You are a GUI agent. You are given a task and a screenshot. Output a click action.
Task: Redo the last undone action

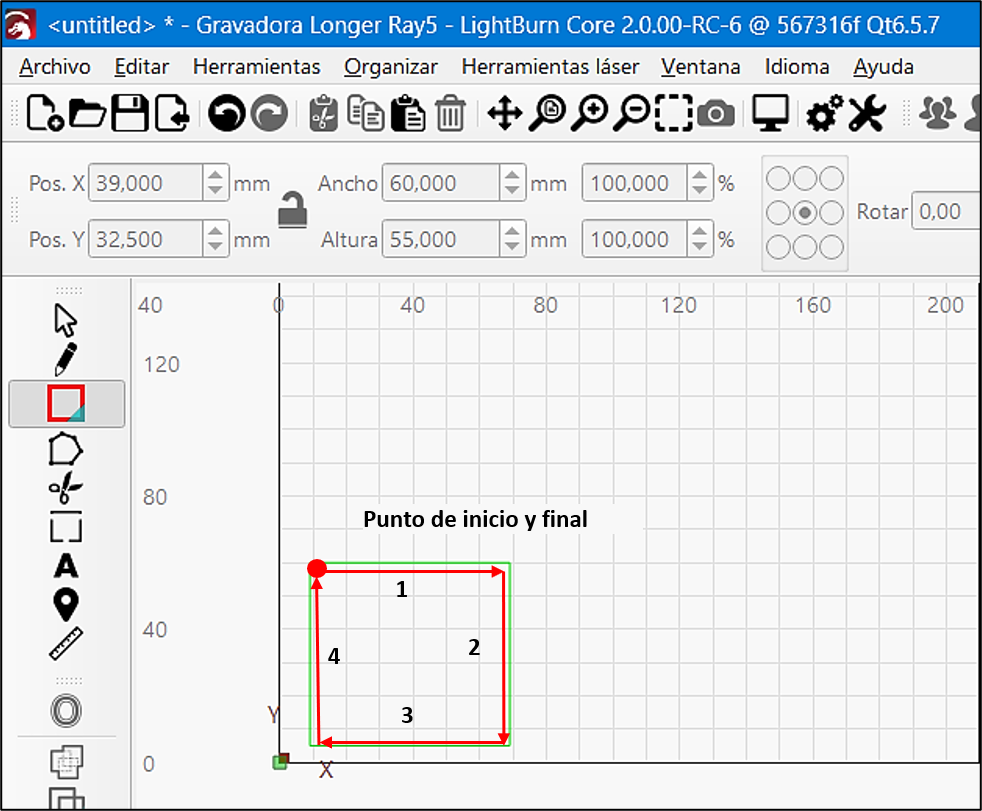point(269,113)
